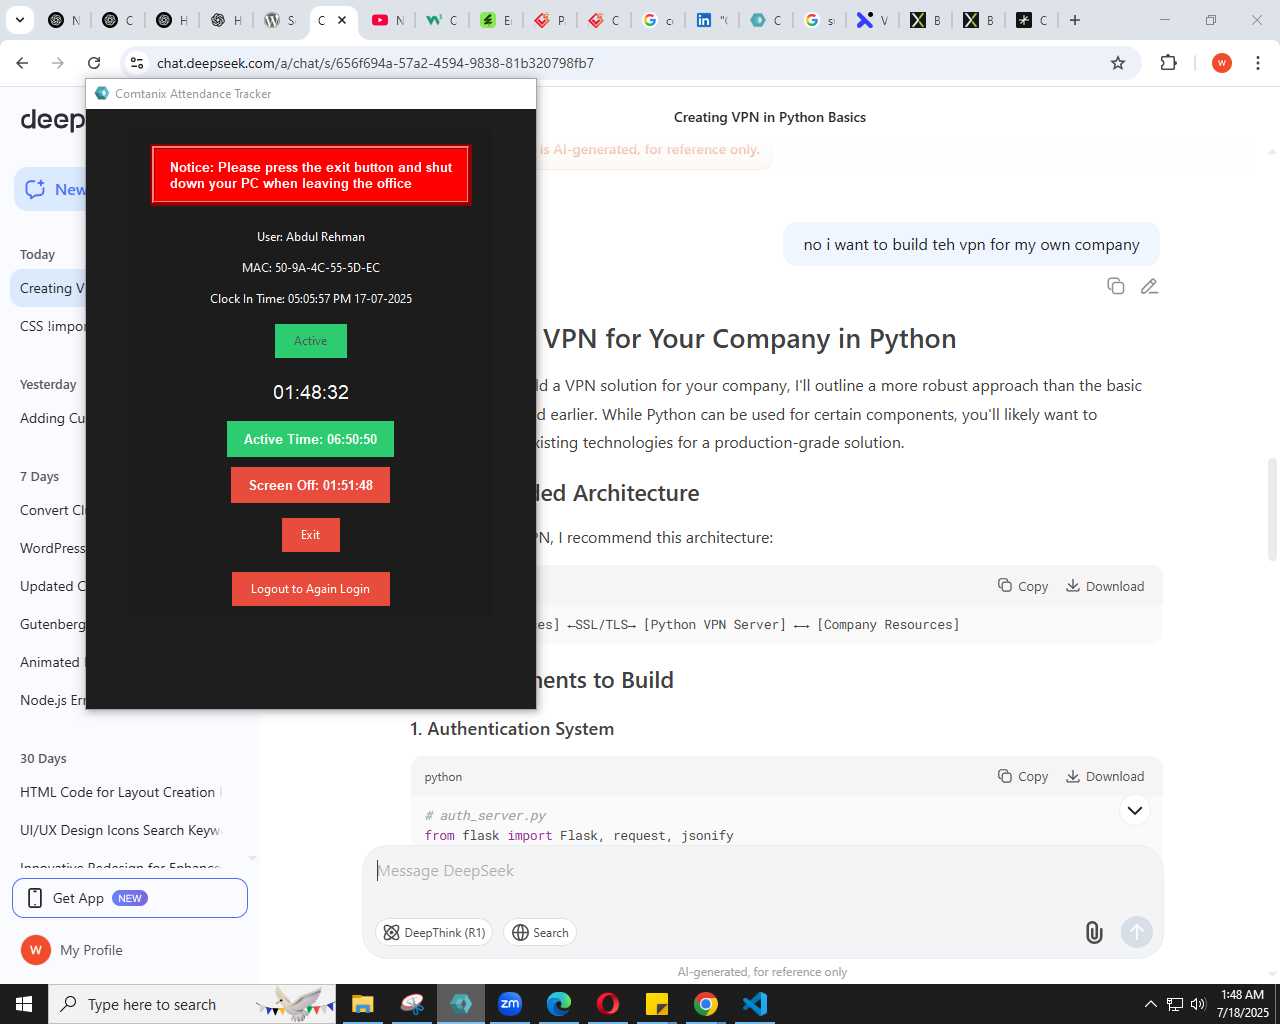The height and width of the screenshot is (1024, 1280).
Task: Click the network icon in system tray
Action: point(1175,1004)
